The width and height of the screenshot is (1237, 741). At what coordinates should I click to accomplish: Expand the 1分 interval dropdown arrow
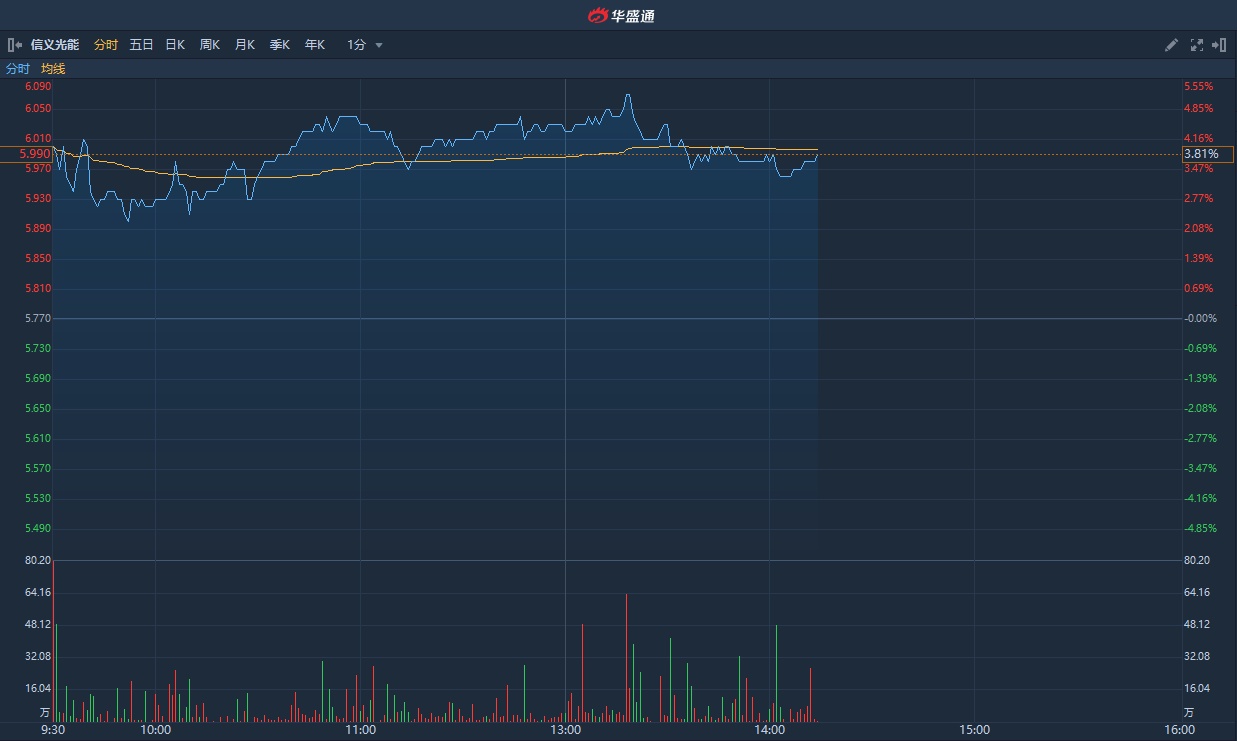[379, 45]
